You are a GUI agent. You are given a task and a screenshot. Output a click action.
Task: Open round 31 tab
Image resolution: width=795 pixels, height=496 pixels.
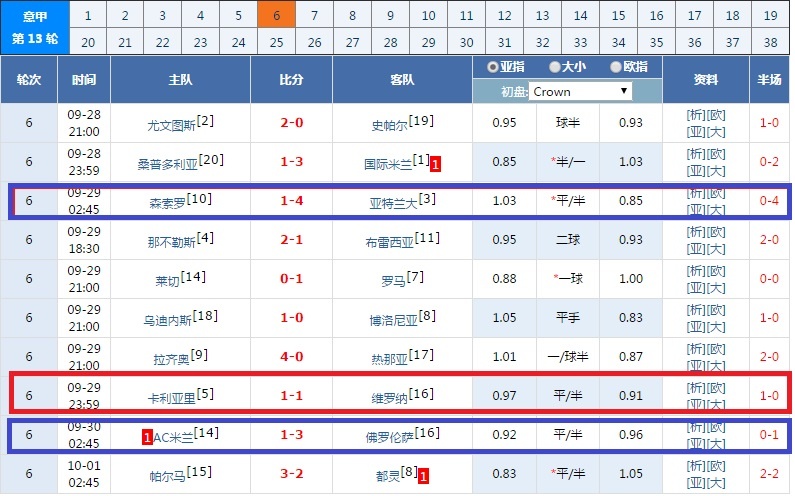pyautogui.click(x=504, y=42)
